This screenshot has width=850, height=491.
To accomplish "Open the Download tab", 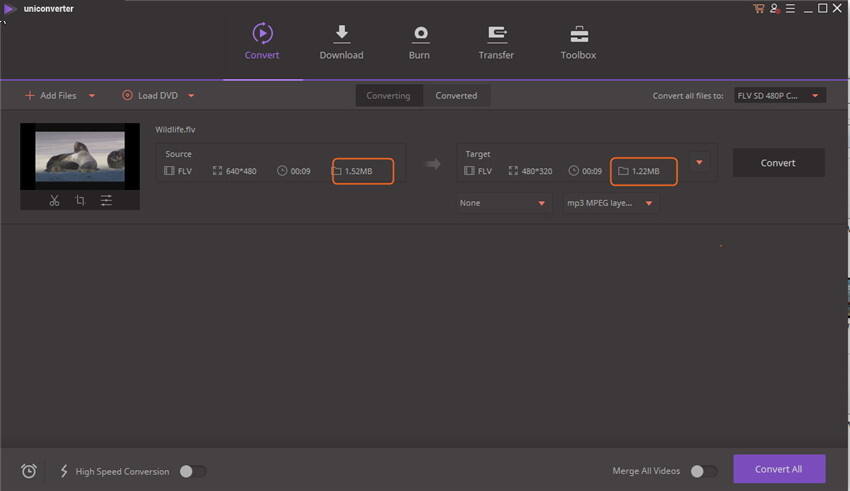I will [342, 42].
